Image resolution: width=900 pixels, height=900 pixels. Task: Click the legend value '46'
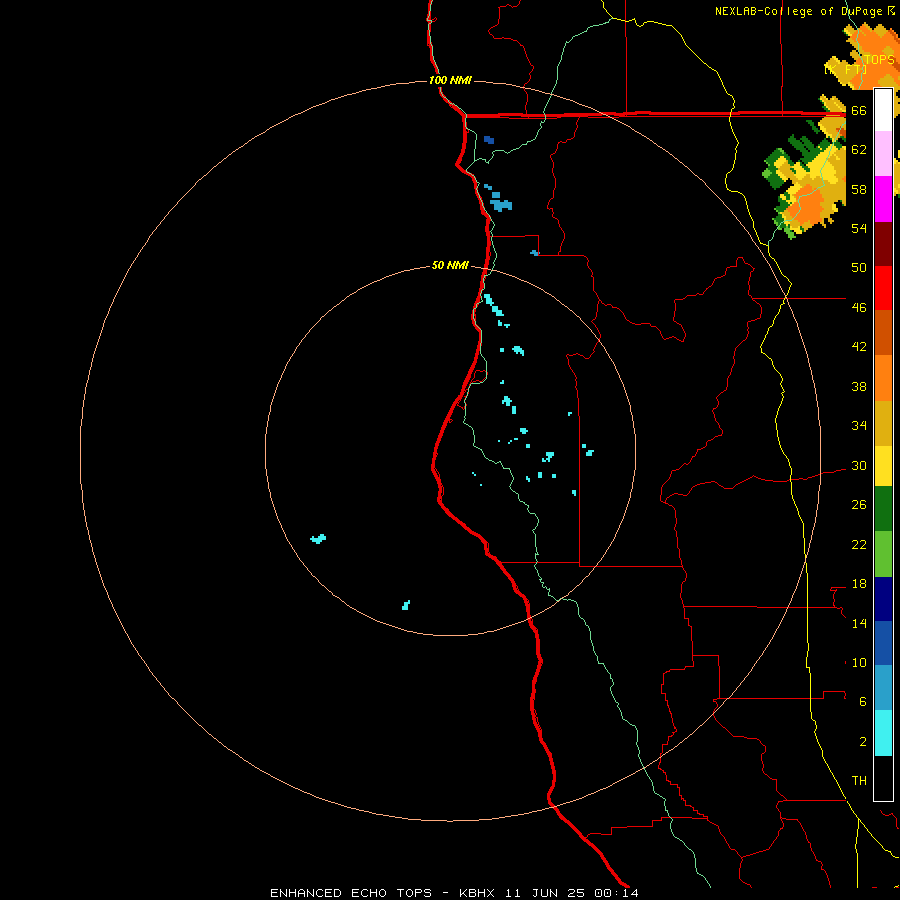[x=859, y=307]
